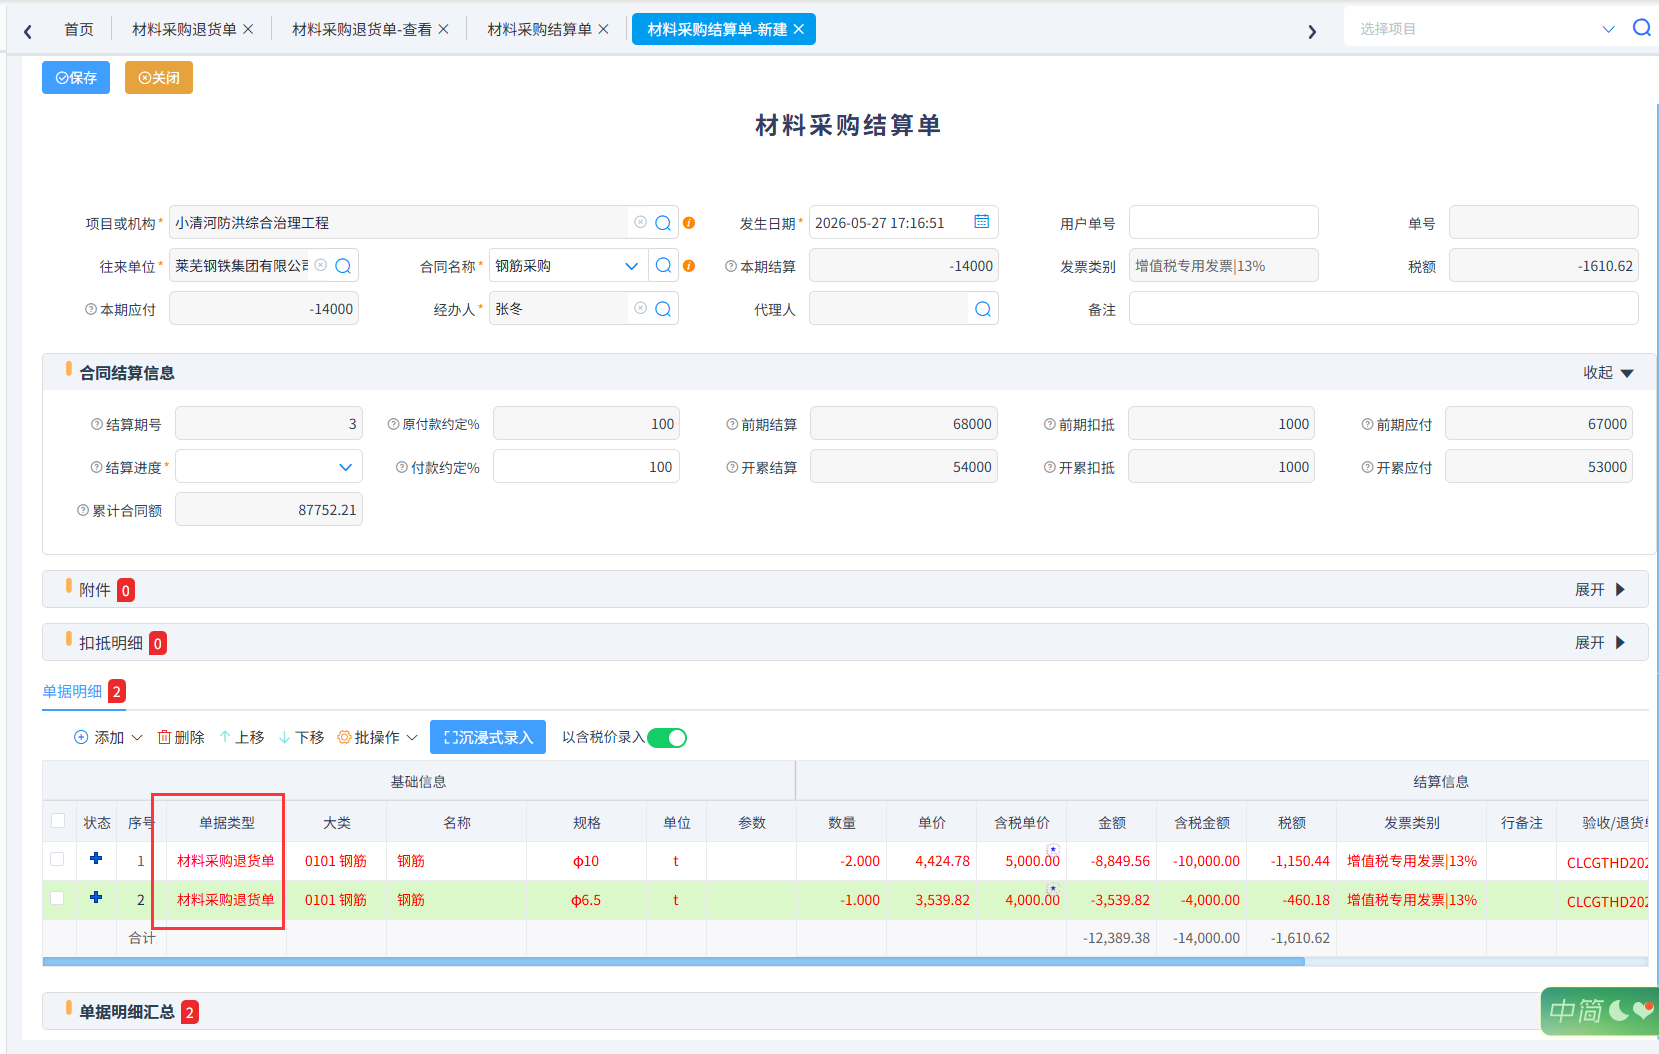Click the horizontal table scrollbar

[673, 962]
